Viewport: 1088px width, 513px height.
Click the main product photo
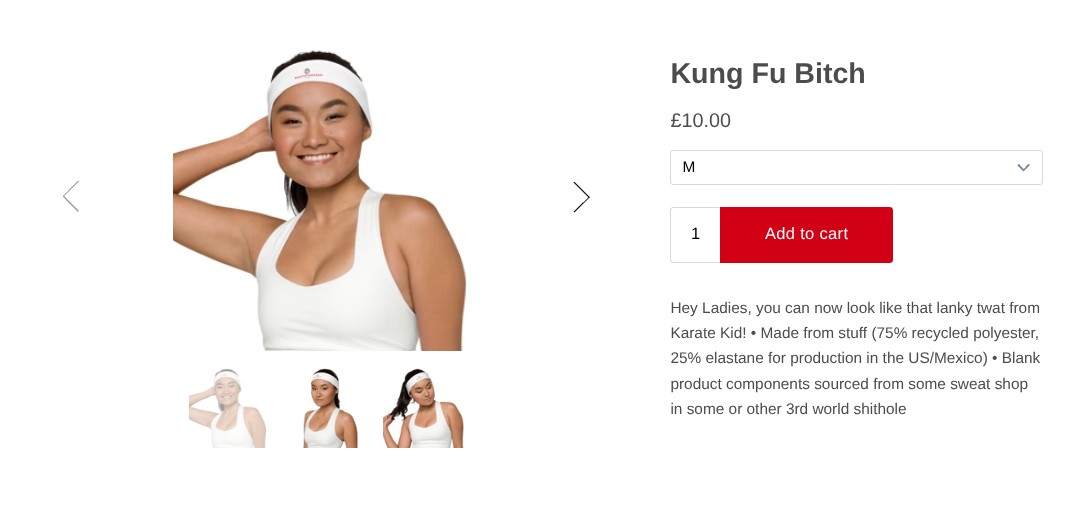point(320,200)
